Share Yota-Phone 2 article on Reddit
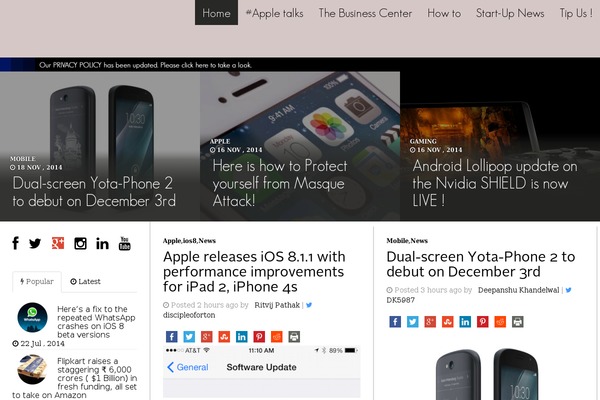This screenshot has height=400, width=600. click(500, 322)
